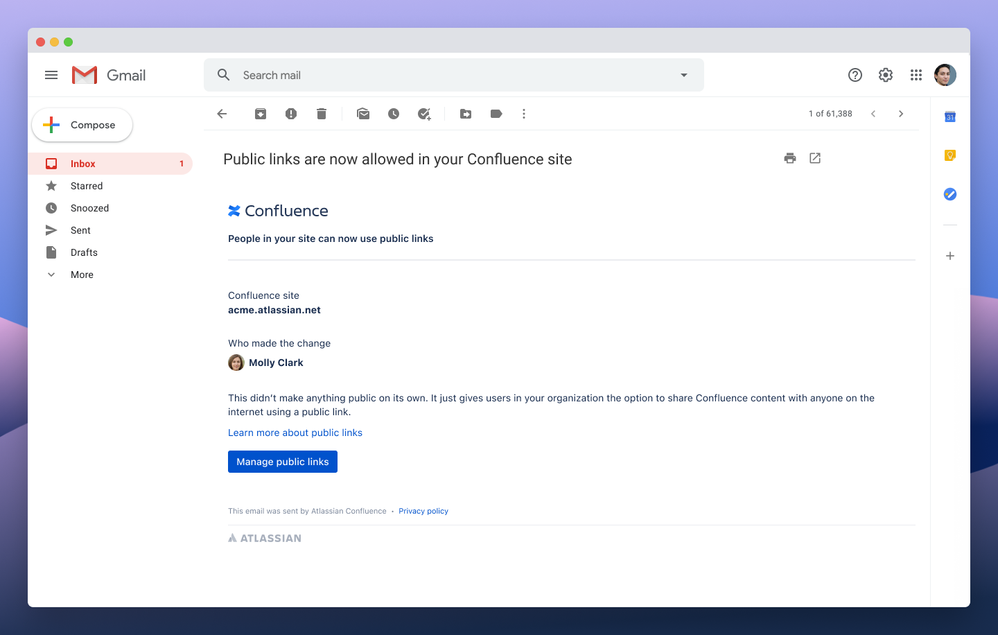Viewport: 998px width, 635px height.
Task: Click the Compose button
Action: pyautogui.click(x=82, y=125)
